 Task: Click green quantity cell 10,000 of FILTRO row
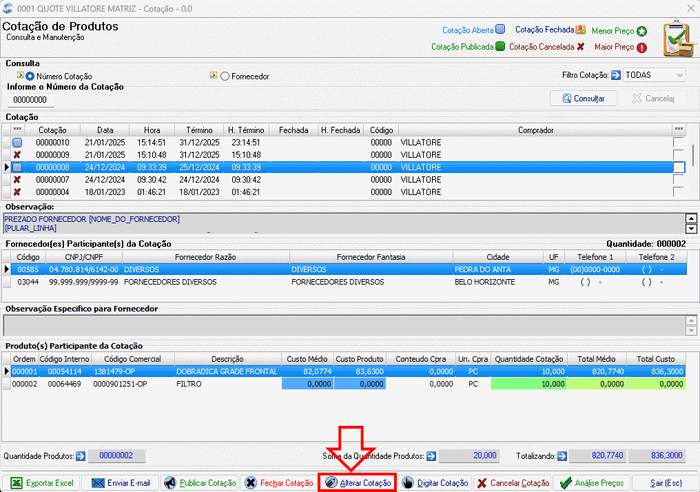(529, 384)
